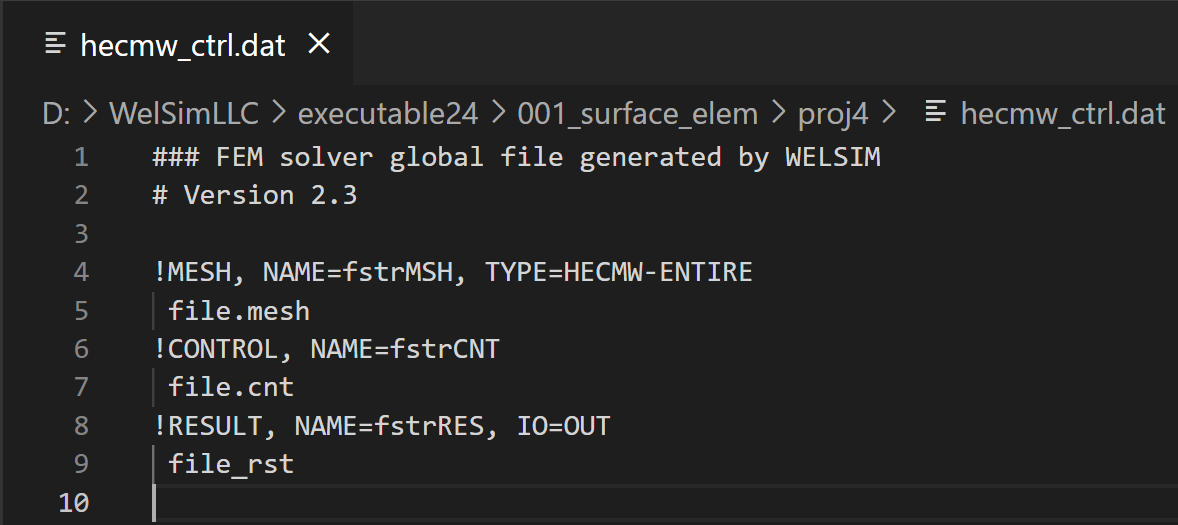The width and height of the screenshot is (1178, 525).
Task: Select the hecmw_ctrl.dat tab title
Action: pyautogui.click(x=183, y=45)
